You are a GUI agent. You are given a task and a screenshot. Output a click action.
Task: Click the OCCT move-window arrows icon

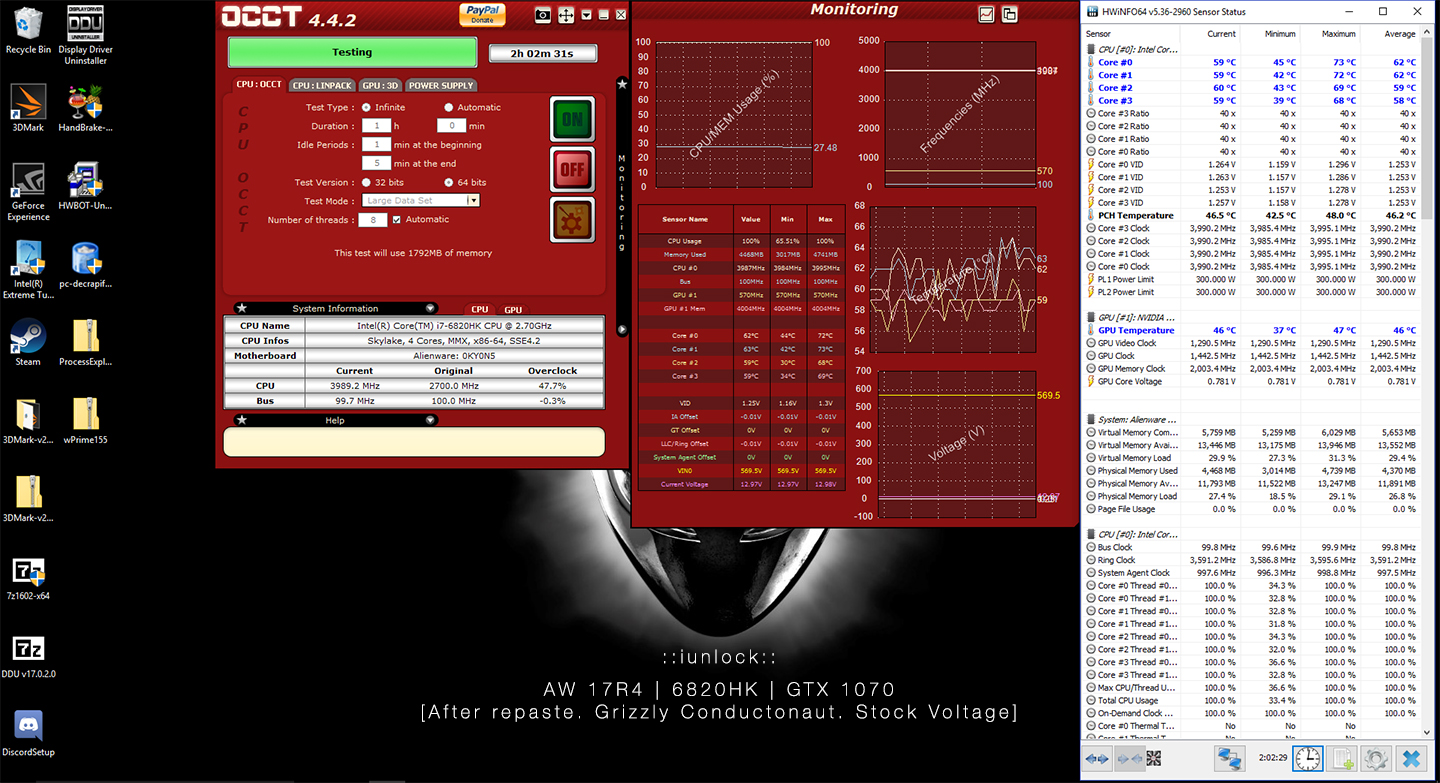tap(566, 15)
